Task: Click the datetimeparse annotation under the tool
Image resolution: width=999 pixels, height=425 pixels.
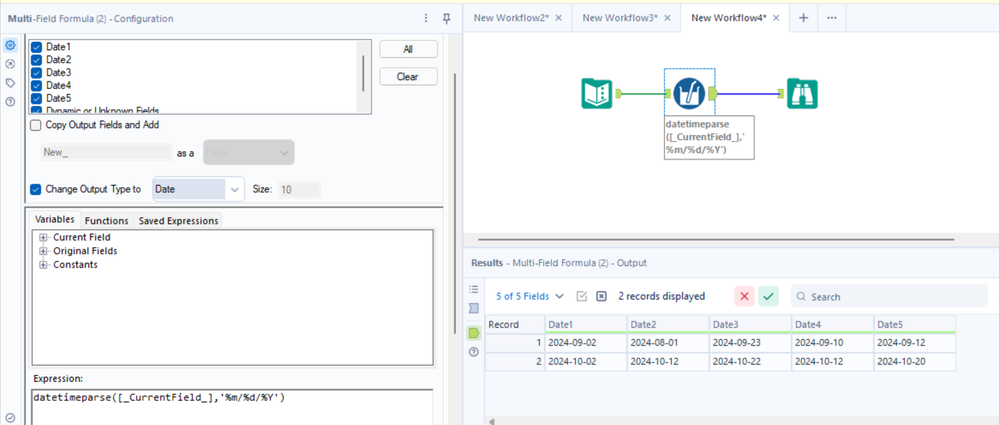Action: click(708, 137)
